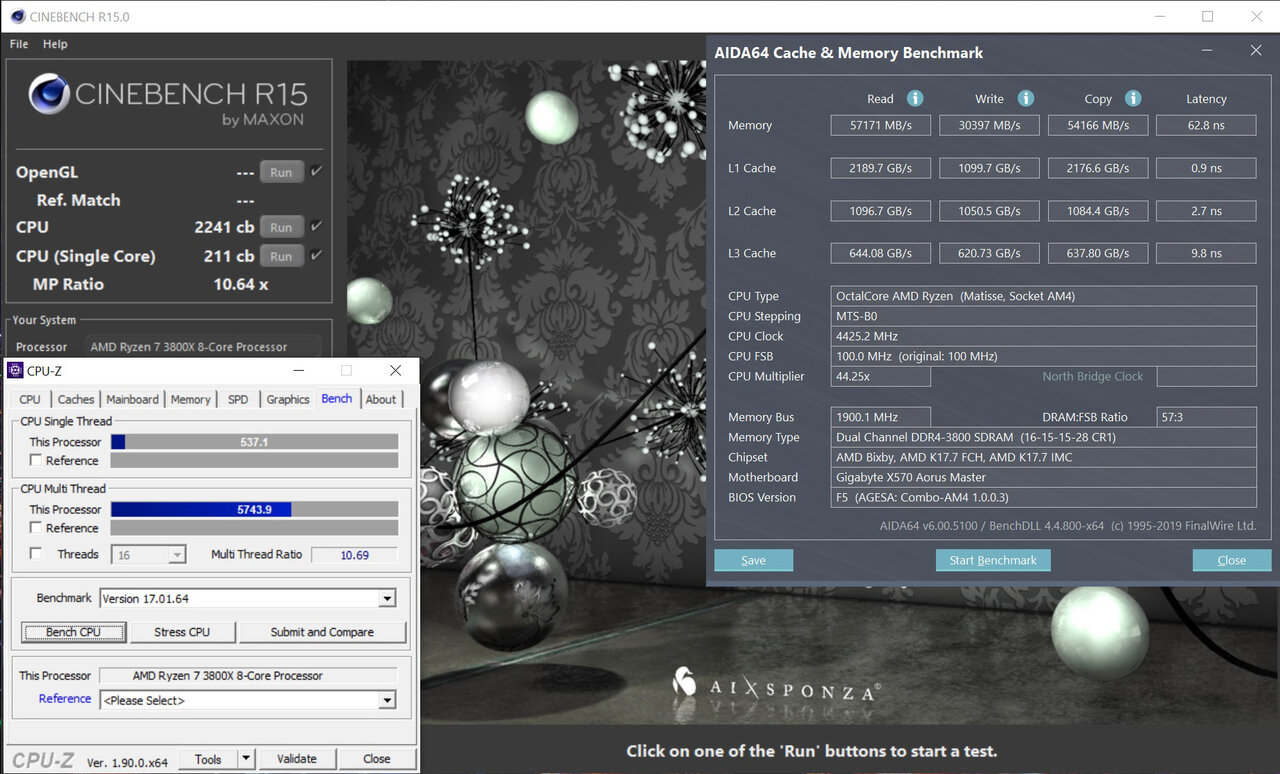Click the Multi Thread score bar 5743.9
The height and width of the screenshot is (774, 1280).
(254, 509)
